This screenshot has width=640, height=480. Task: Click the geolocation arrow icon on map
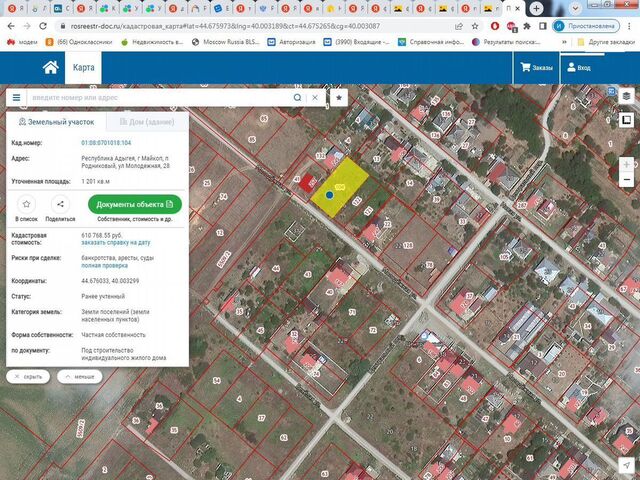[627, 464]
